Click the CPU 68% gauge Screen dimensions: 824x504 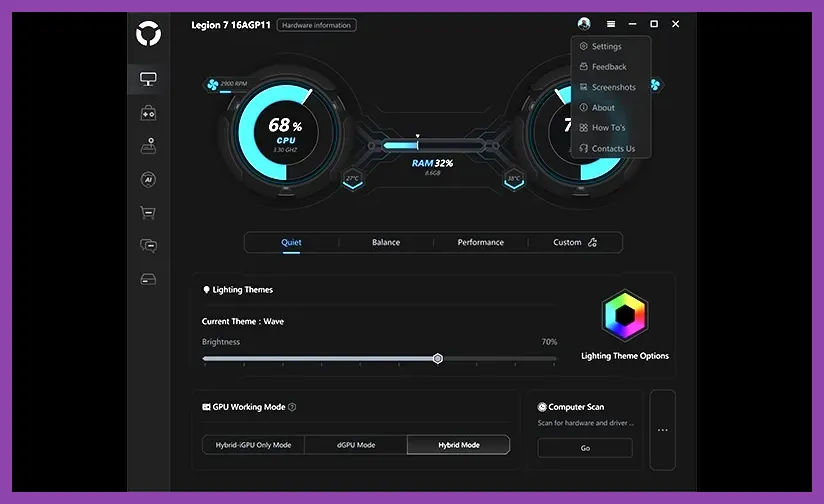tap(286, 132)
